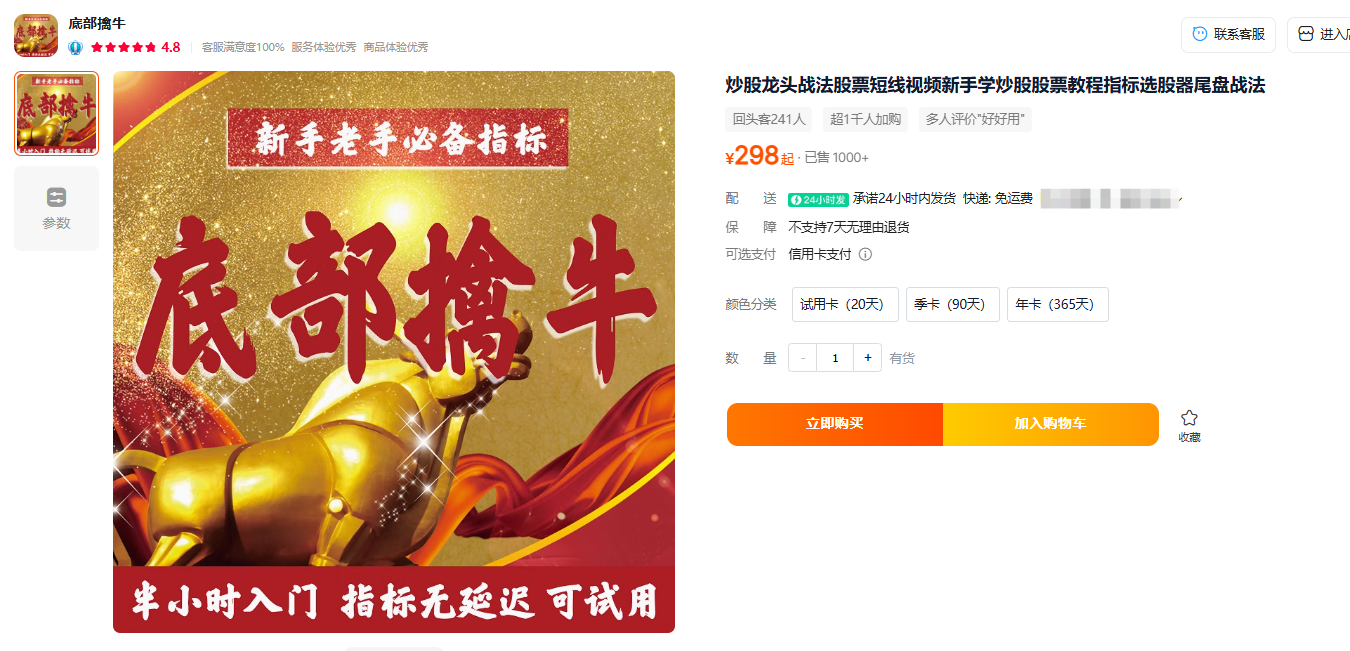Click the credit card payment info icon
Image resolution: width=1350 pixels, height=651 pixels.
pyautogui.click(x=865, y=254)
